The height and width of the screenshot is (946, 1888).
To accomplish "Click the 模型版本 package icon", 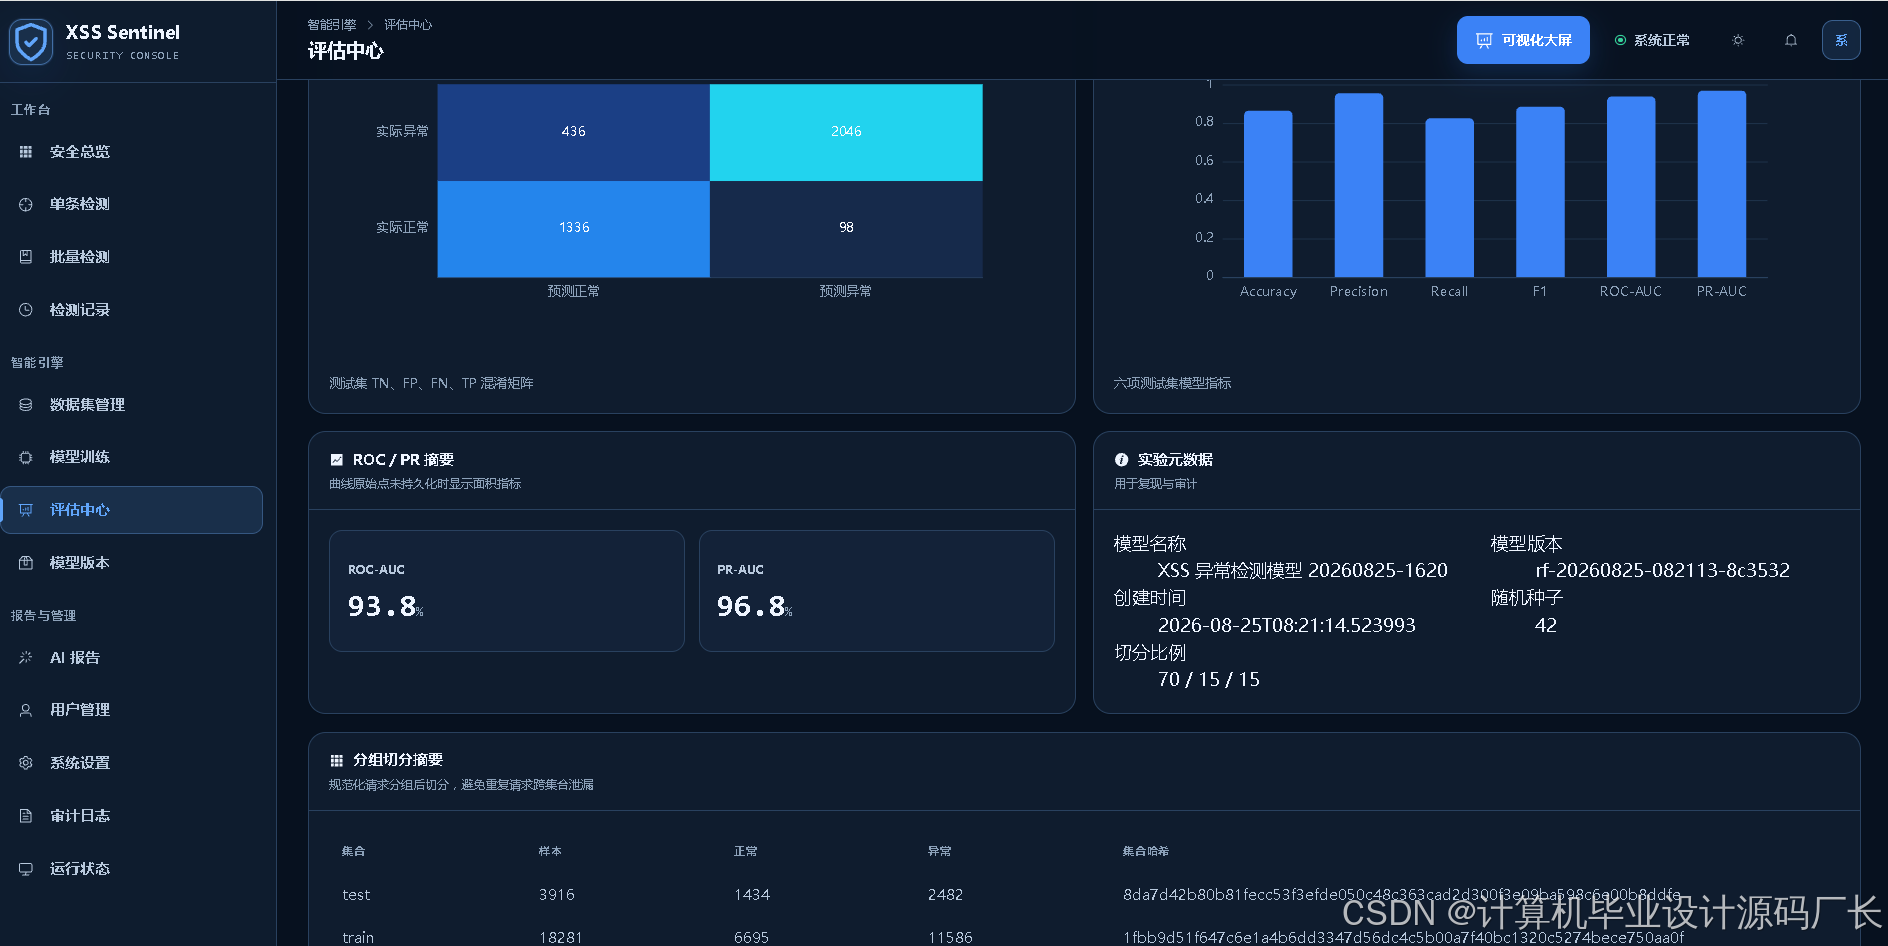I will 26,563.
